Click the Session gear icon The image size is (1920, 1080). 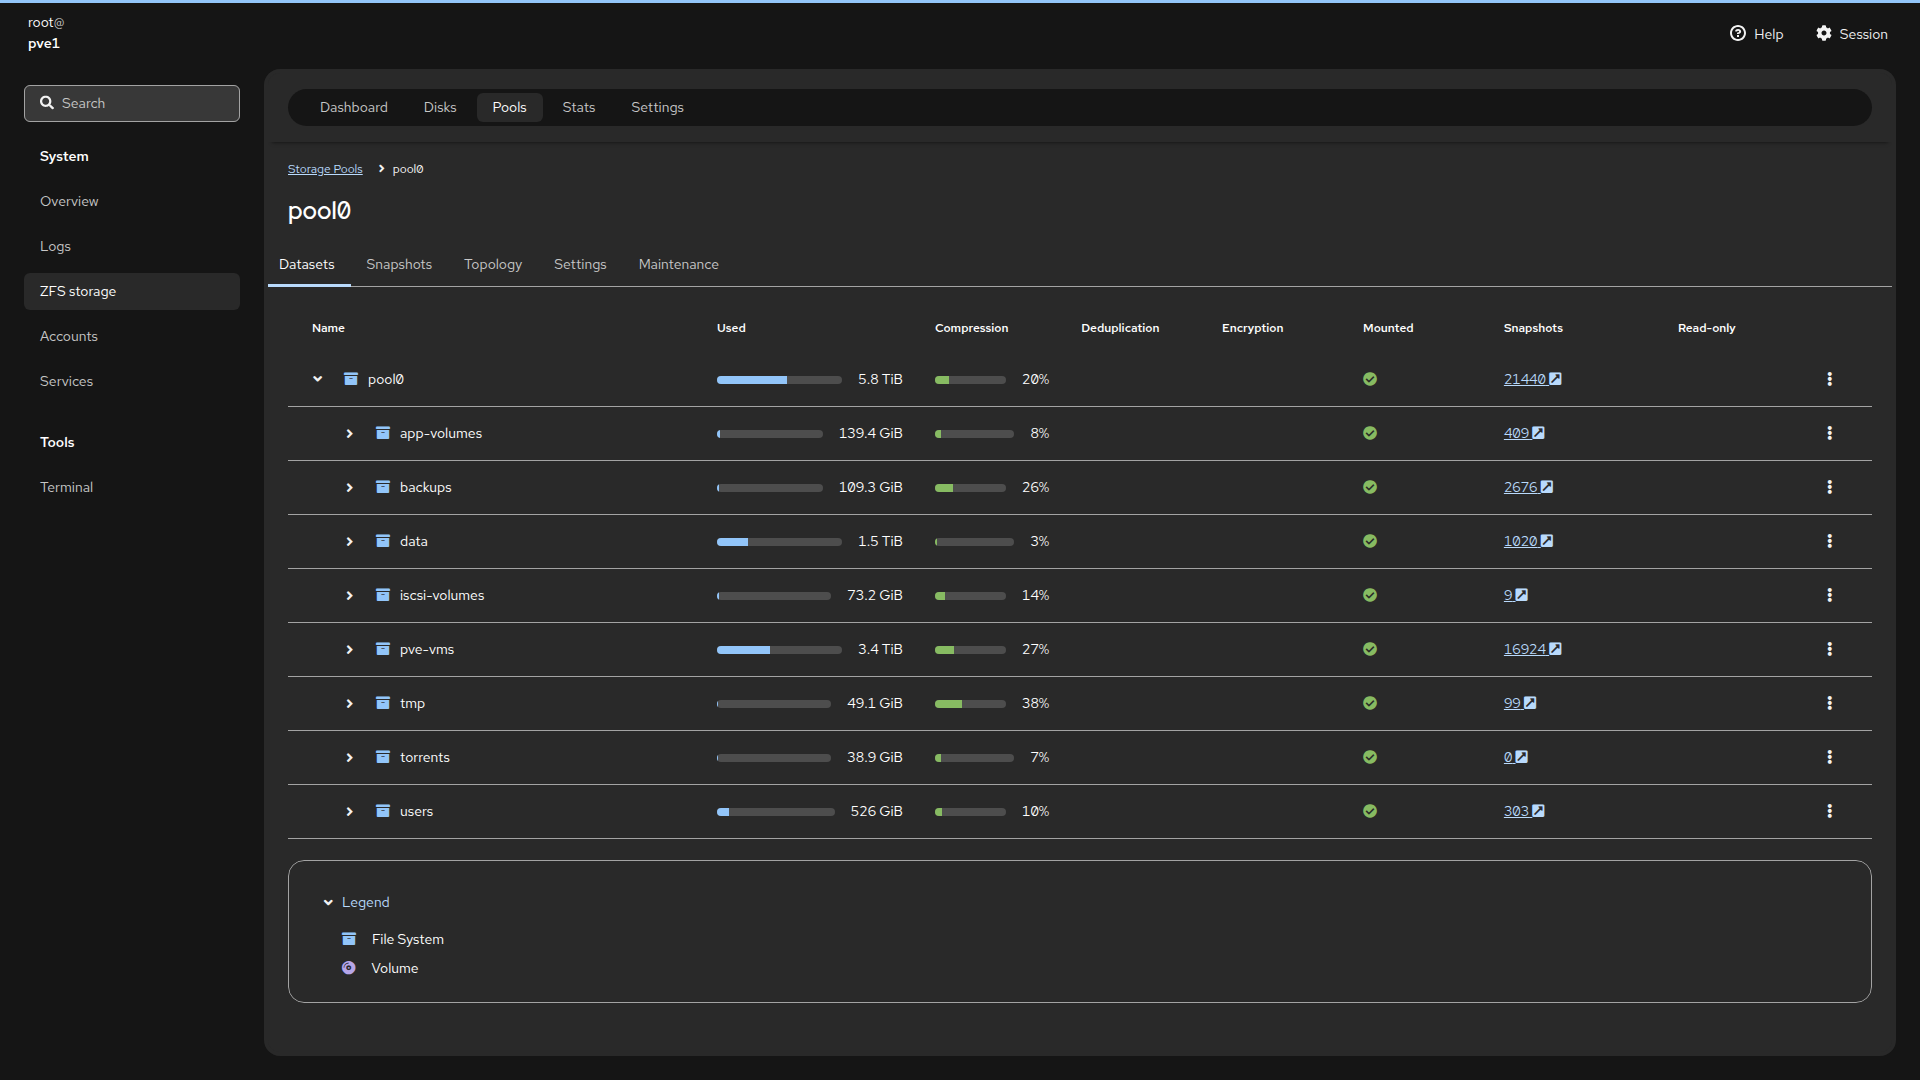(x=1824, y=34)
